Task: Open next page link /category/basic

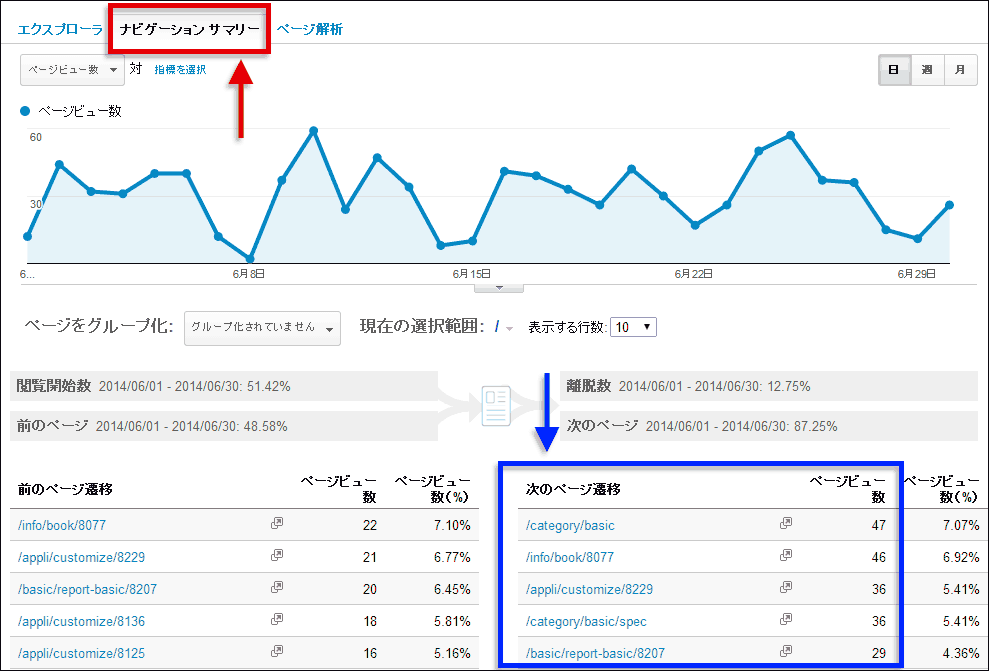Action: [x=570, y=525]
